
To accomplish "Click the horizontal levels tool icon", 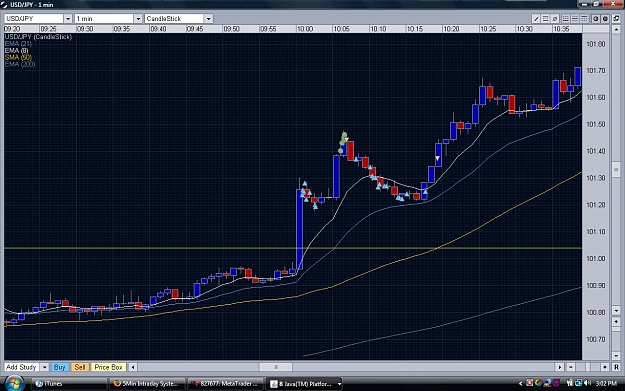I will [545, 19].
